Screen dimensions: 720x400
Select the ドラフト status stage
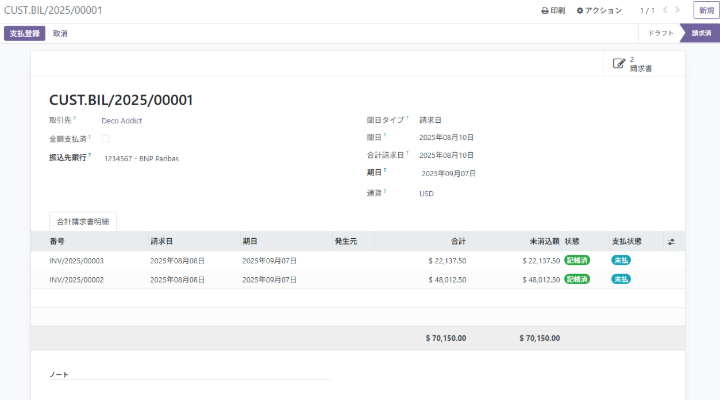[x=660, y=33]
